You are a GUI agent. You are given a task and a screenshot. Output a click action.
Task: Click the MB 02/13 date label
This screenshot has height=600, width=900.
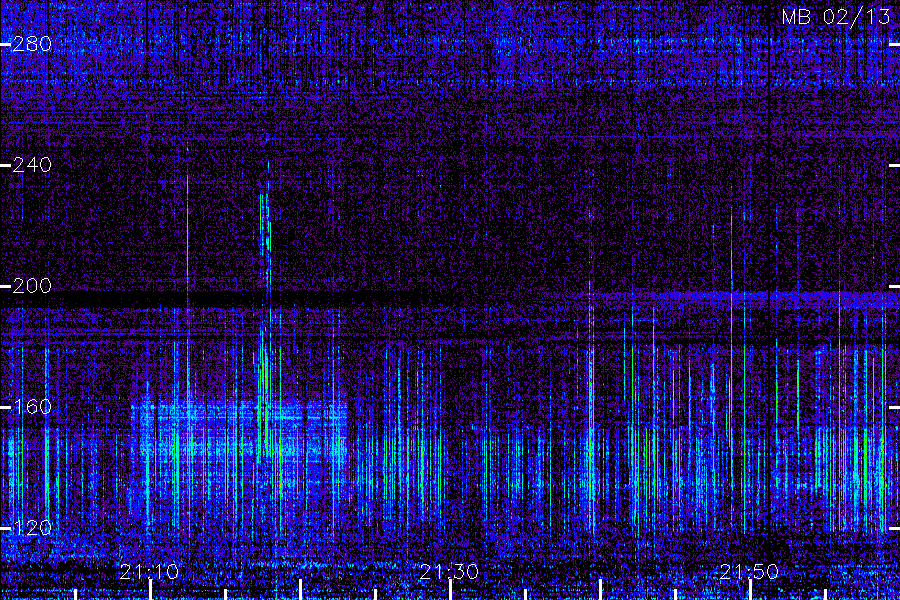[836, 17]
